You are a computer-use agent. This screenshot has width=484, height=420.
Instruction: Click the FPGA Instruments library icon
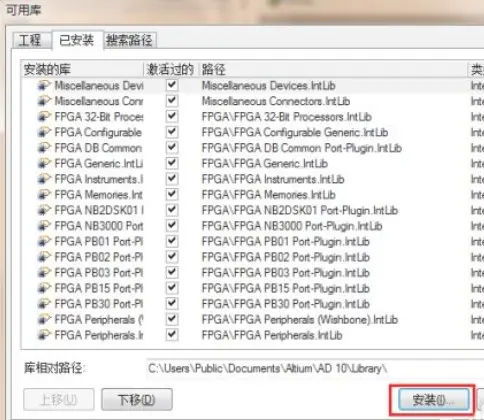pyautogui.click(x=44, y=179)
